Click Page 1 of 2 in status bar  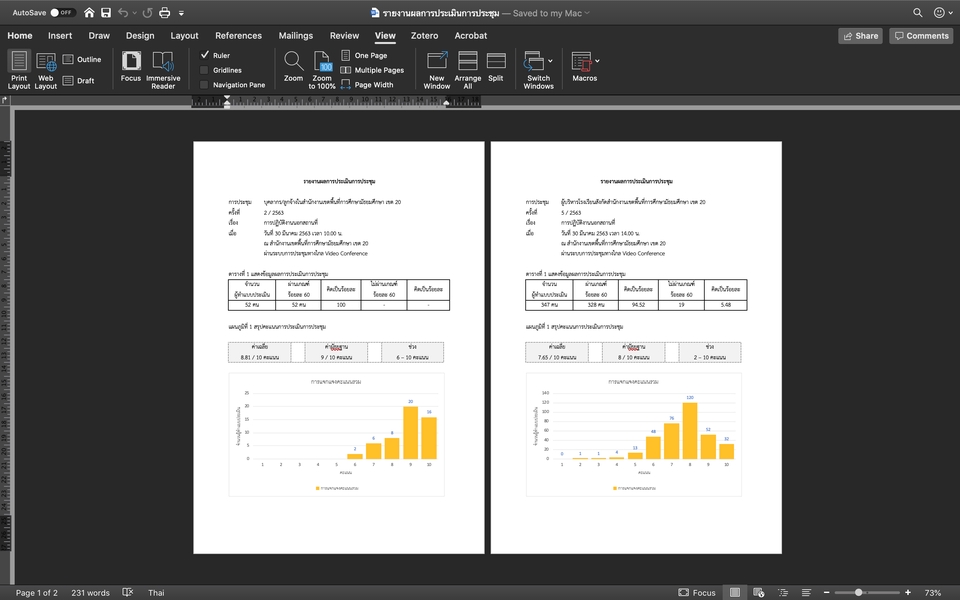pyautogui.click(x=37, y=593)
